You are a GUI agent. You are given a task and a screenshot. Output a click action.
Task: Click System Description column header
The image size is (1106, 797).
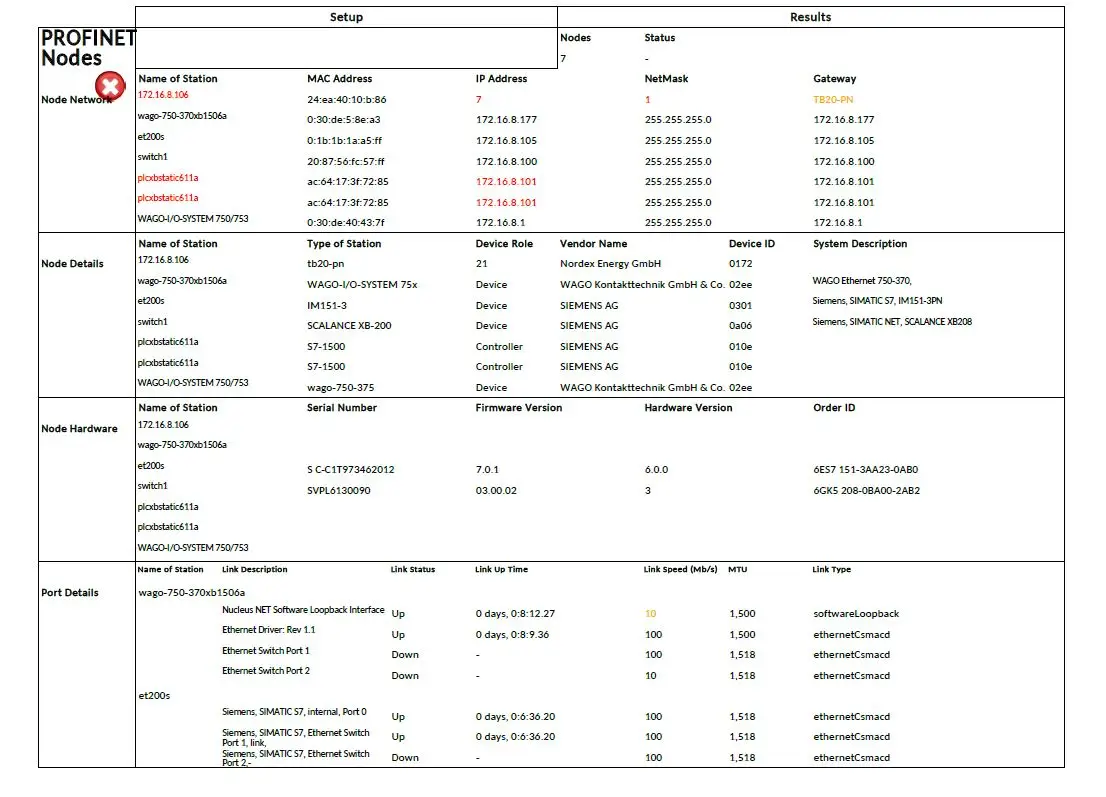(860, 244)
